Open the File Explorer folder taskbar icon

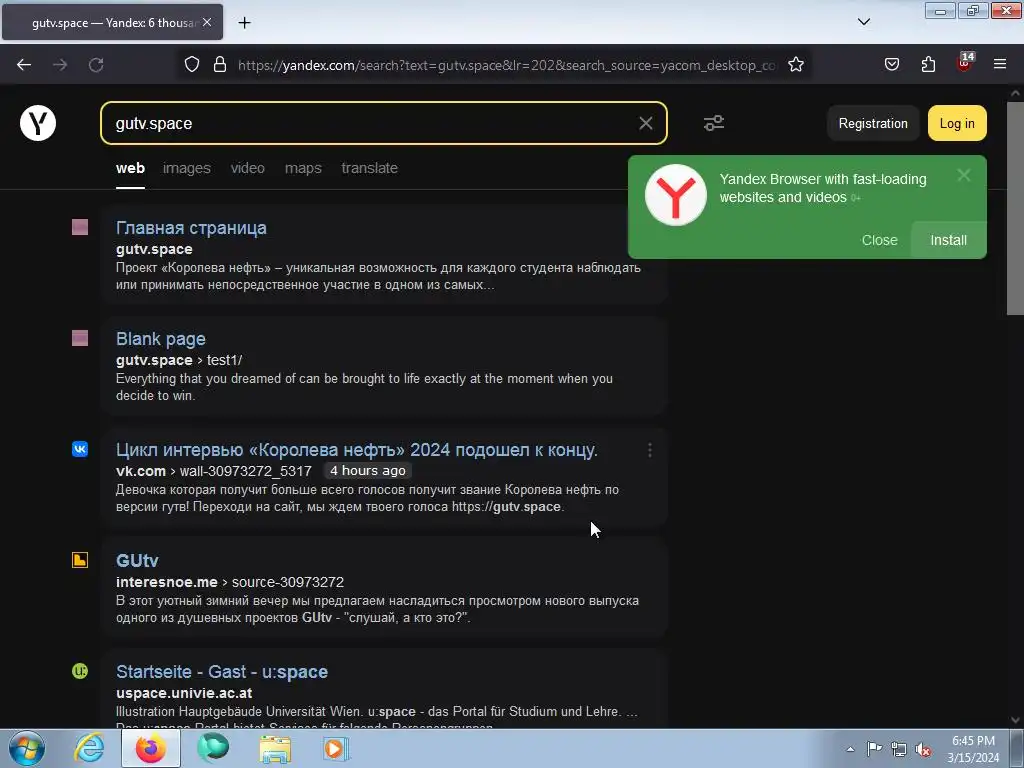[275, 748]
